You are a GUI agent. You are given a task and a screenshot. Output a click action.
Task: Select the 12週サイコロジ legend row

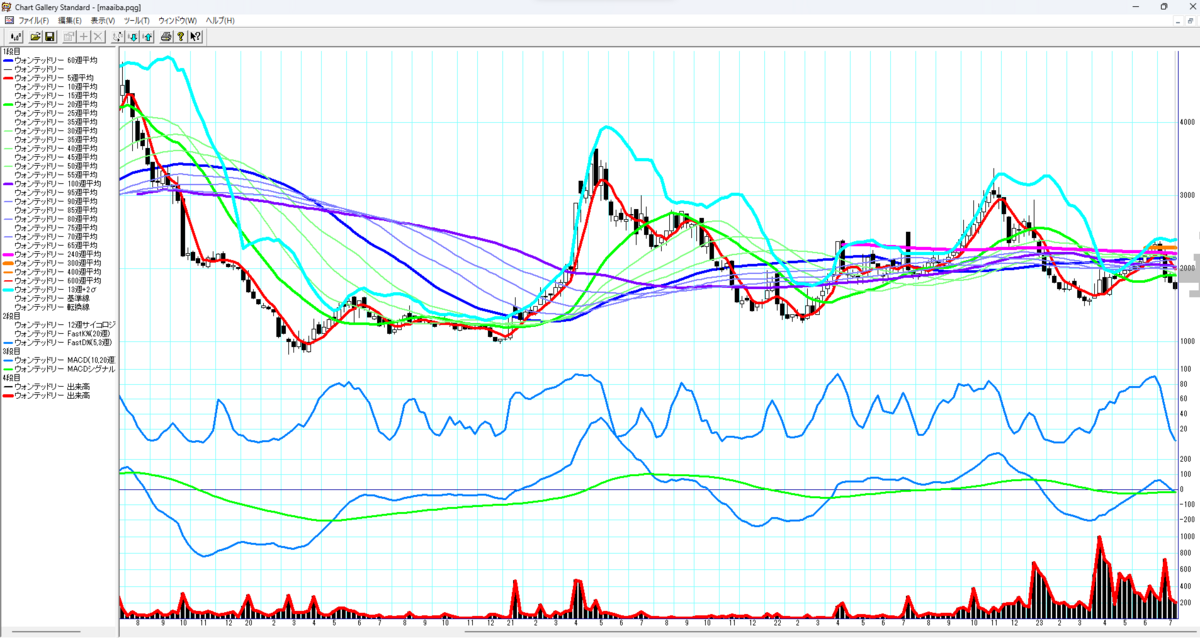[x=65, y=325]
